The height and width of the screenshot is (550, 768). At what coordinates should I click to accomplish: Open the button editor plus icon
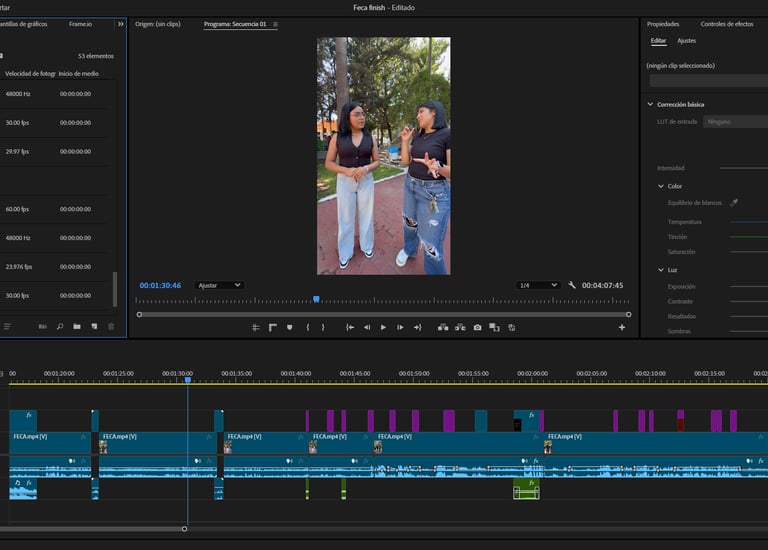(622, 327)
